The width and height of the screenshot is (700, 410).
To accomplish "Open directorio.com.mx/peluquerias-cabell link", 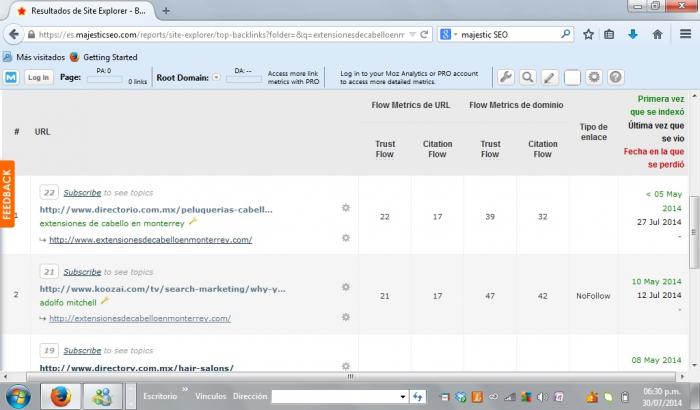I will click(156, 209).
